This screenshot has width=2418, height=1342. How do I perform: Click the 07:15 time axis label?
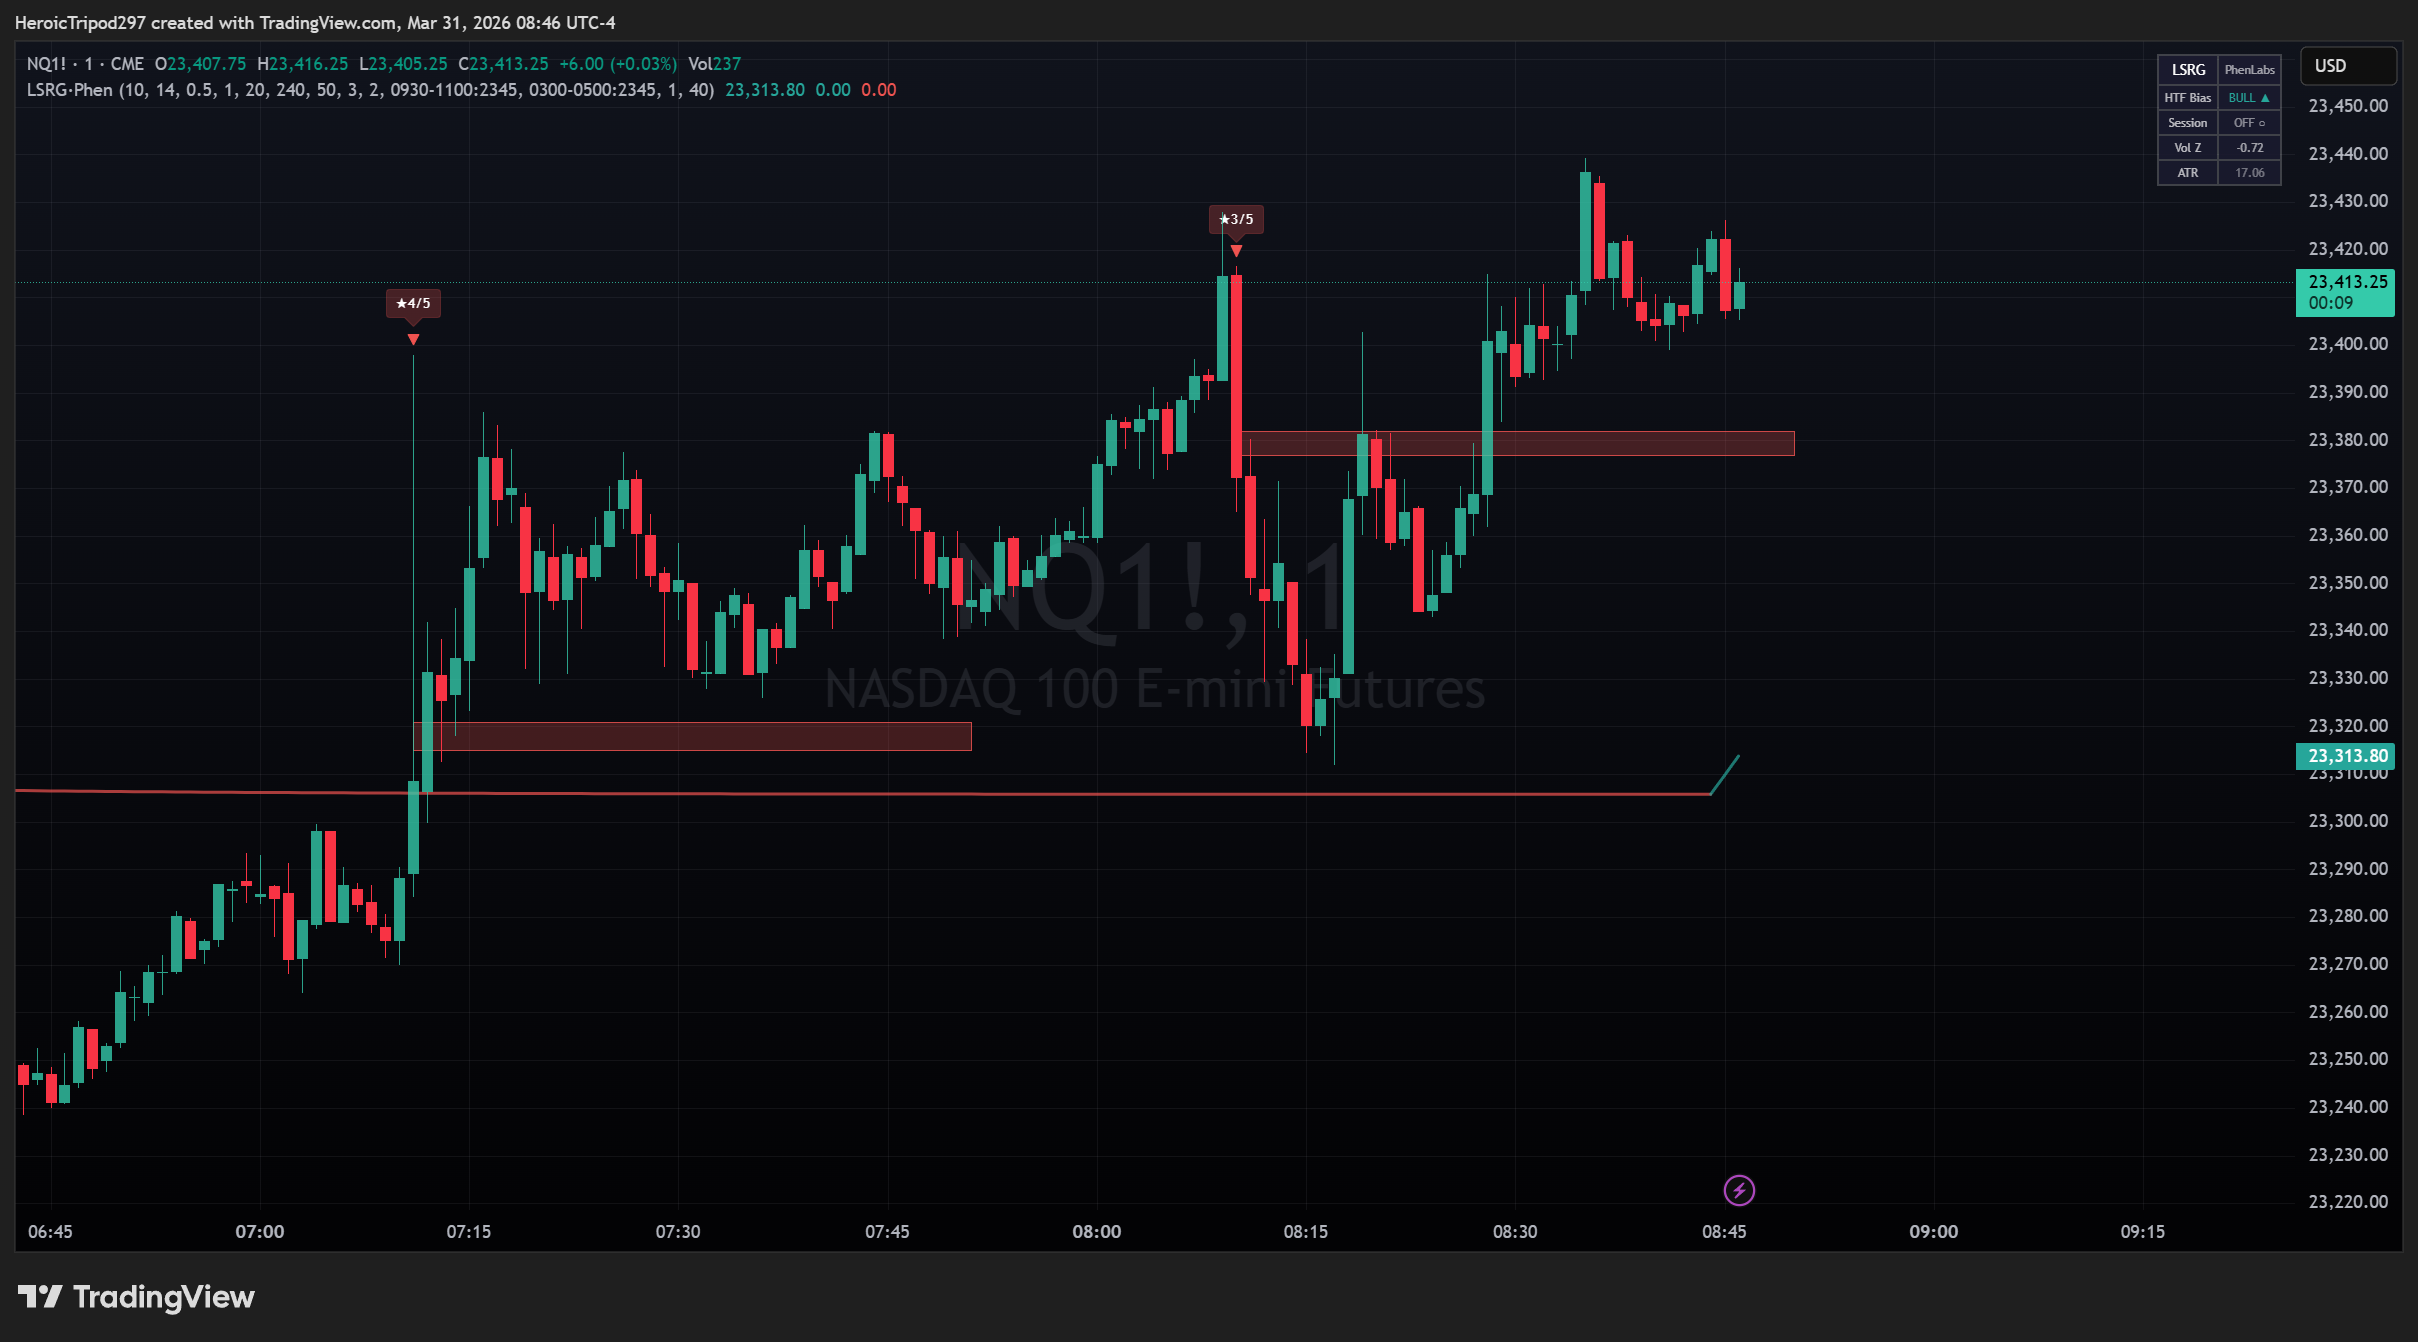coord(468,1232)
